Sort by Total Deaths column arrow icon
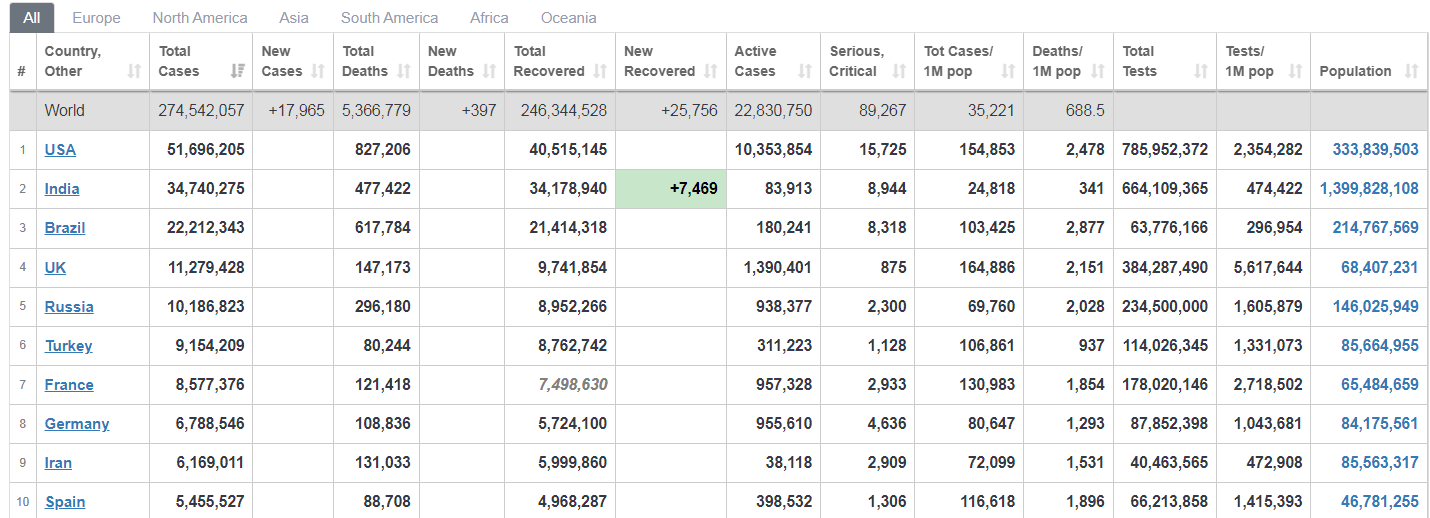Image resolution: width=1430 pixels, height=518 pixels. tap(404, 71)
